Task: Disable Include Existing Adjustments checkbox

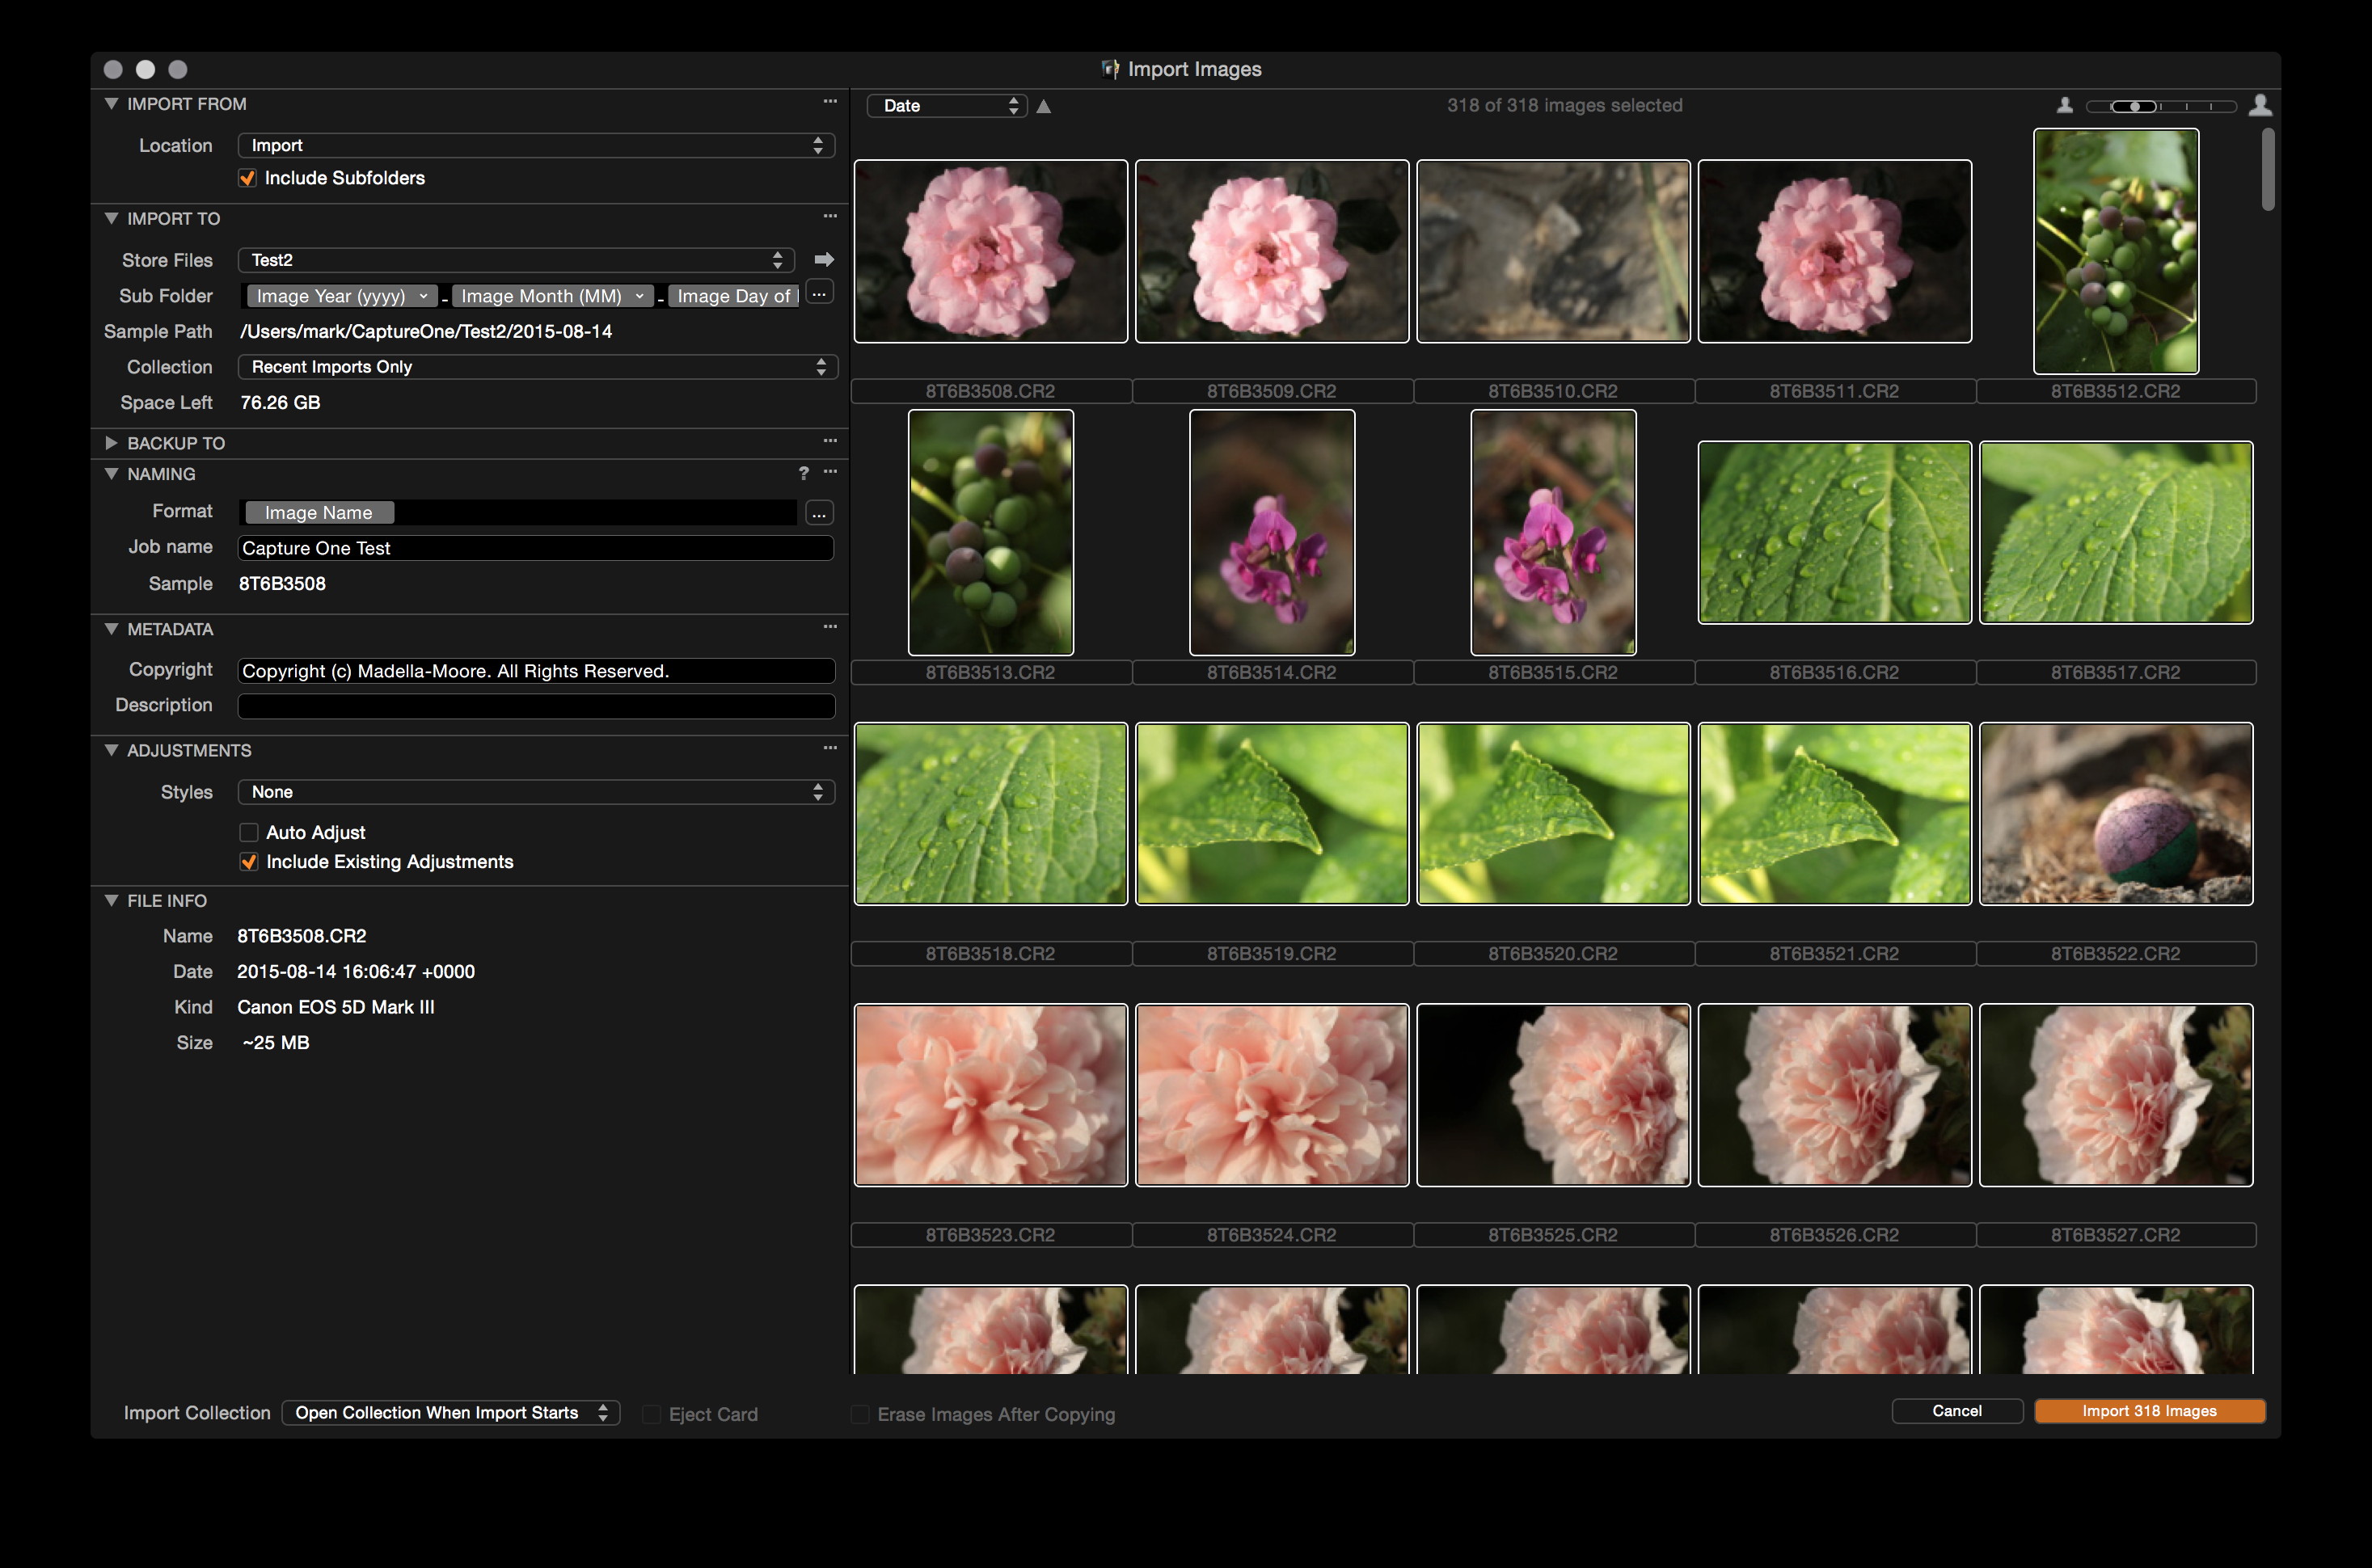Action: coord(249,862)
